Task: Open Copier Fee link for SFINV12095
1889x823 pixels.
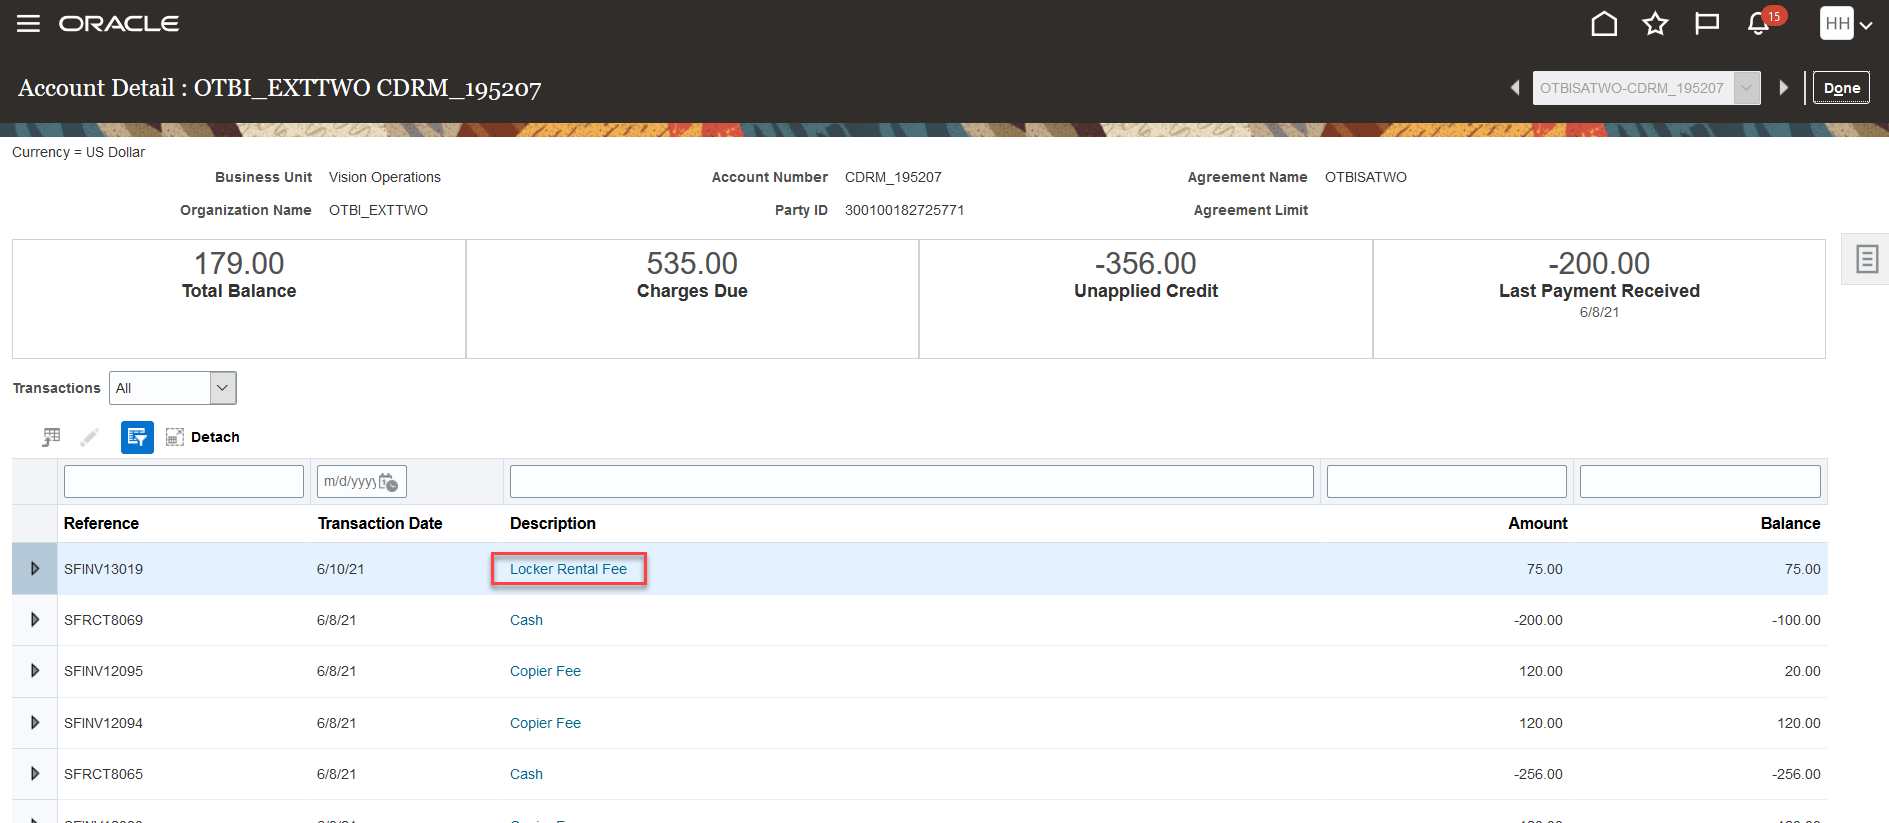Action: [545, 671]
